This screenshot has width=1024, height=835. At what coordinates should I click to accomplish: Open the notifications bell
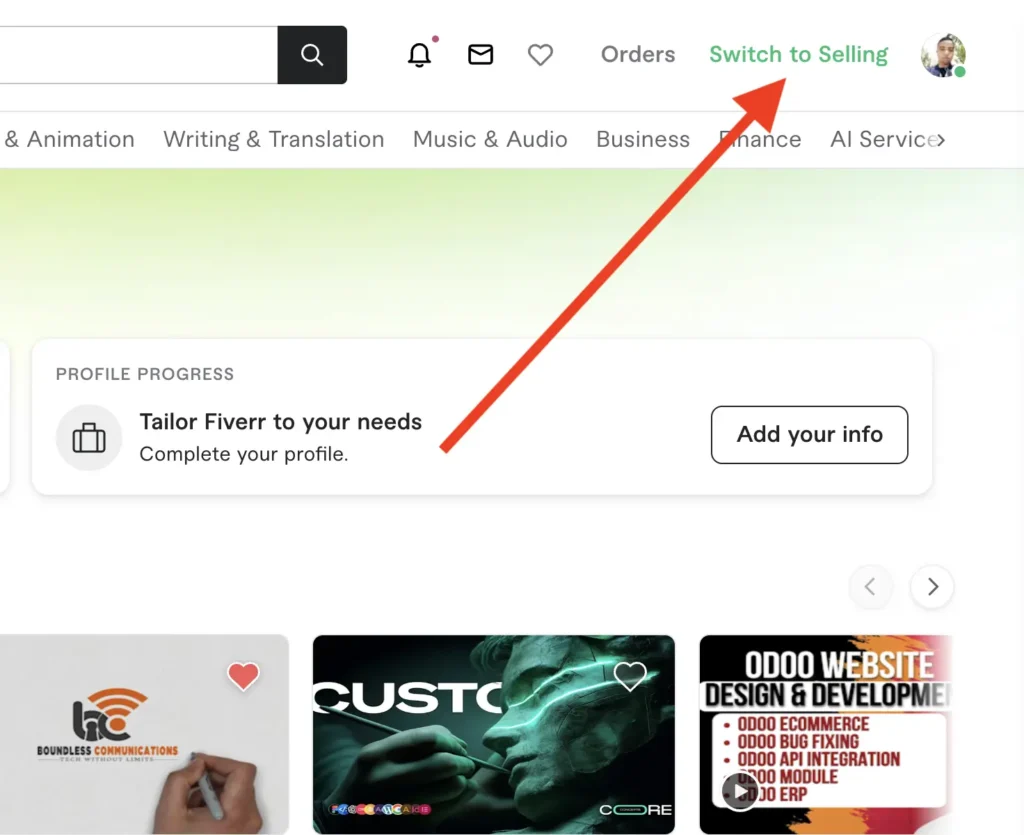tap(419, 55)
